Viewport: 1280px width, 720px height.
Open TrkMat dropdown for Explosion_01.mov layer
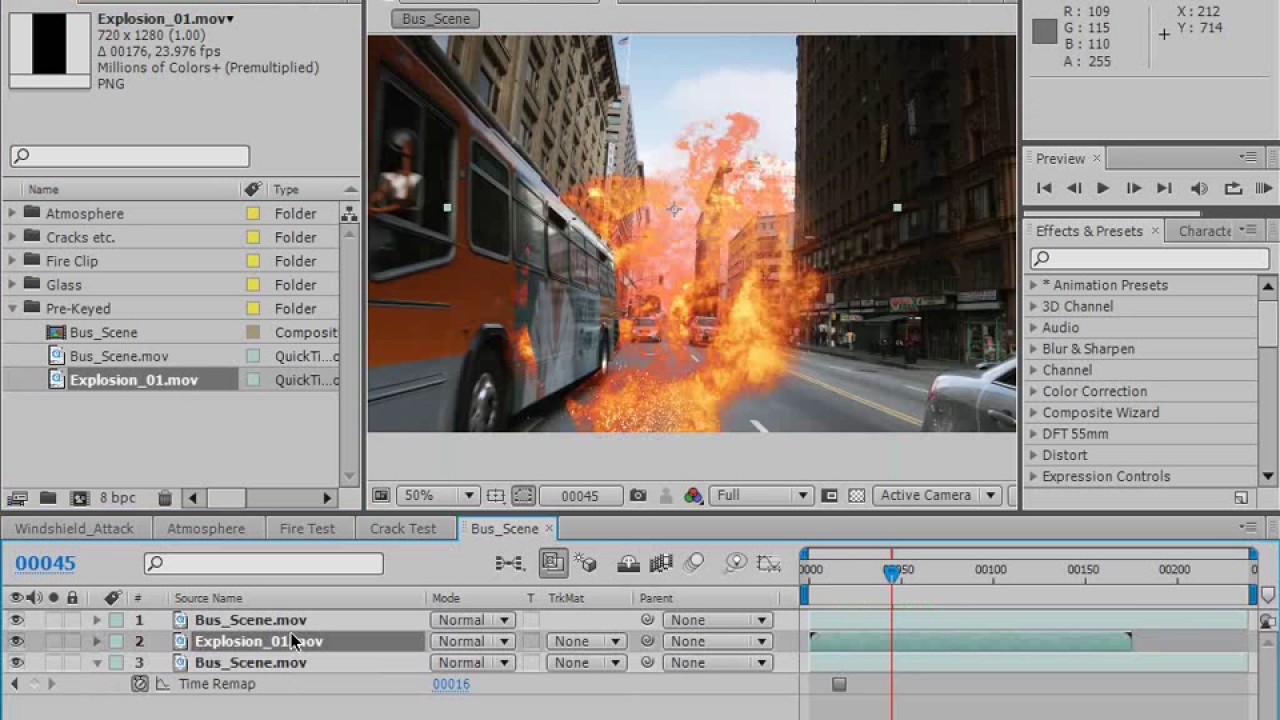[586, 641]
